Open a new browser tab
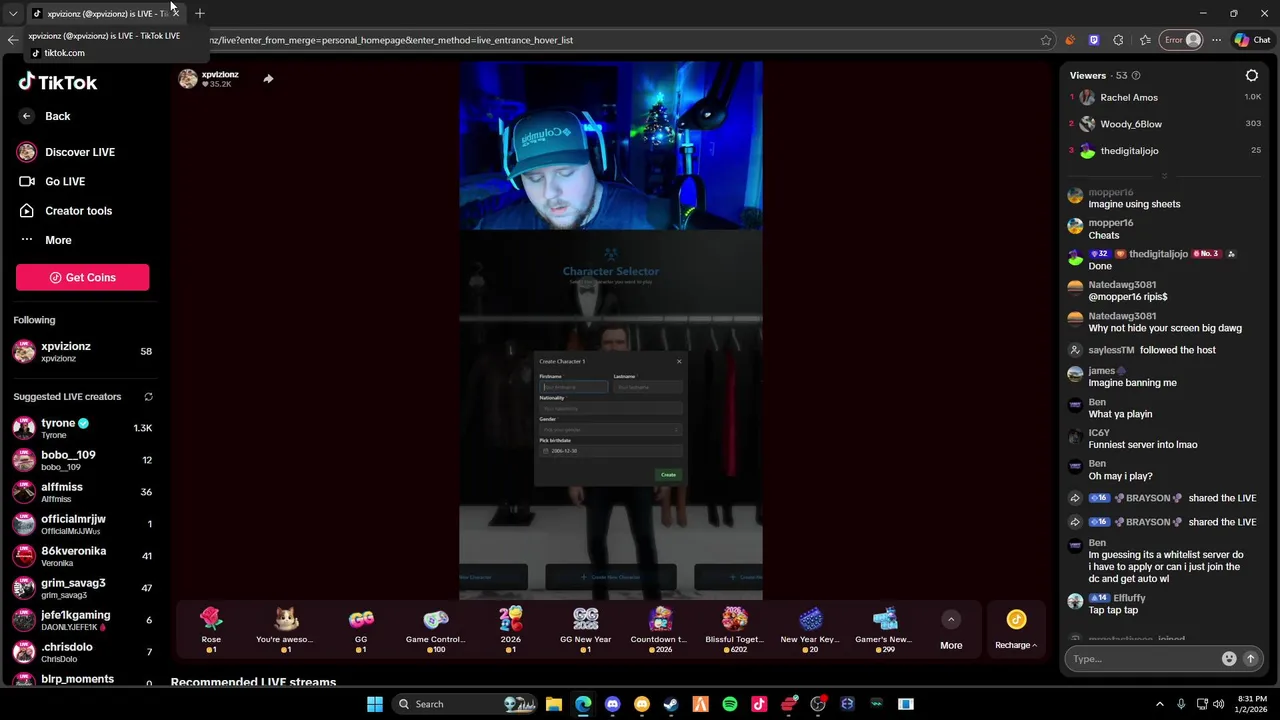Screen dimensions: 1280x720 point(200,13)
